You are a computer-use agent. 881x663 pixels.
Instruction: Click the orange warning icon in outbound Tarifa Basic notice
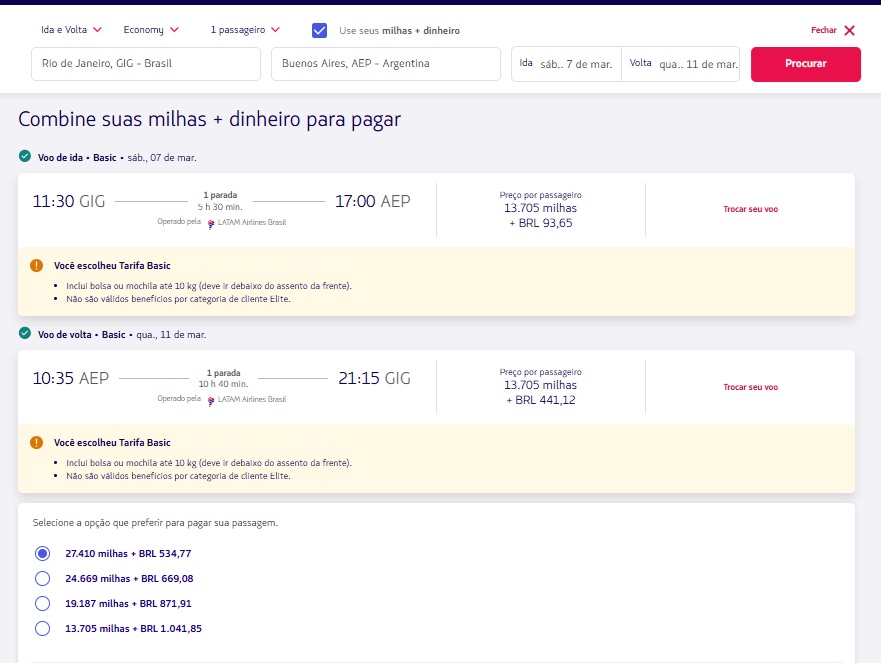pyautogui.click(x=37, y=266)
